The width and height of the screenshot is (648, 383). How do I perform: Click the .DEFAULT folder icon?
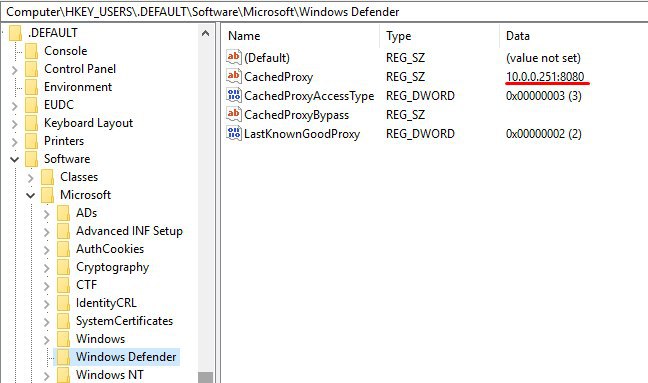[16, 33]
